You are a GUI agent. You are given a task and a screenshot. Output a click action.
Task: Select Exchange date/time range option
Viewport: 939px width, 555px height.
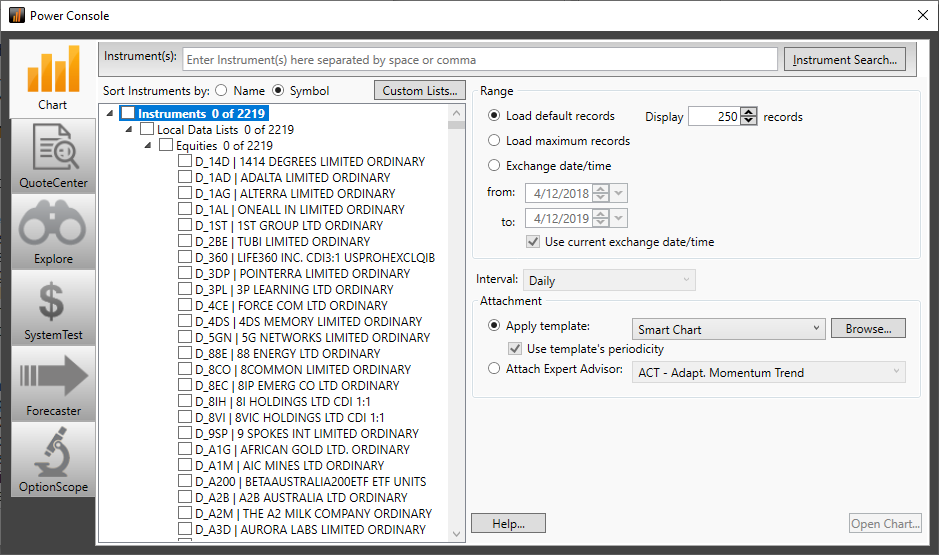point(494,166)
